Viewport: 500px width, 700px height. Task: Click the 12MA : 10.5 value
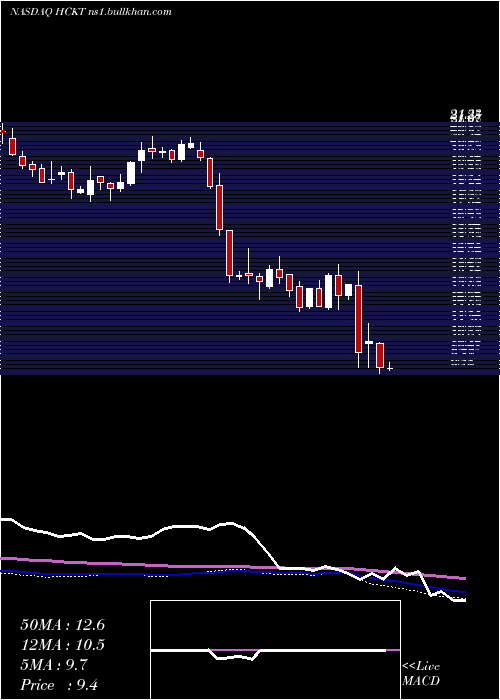62,645
